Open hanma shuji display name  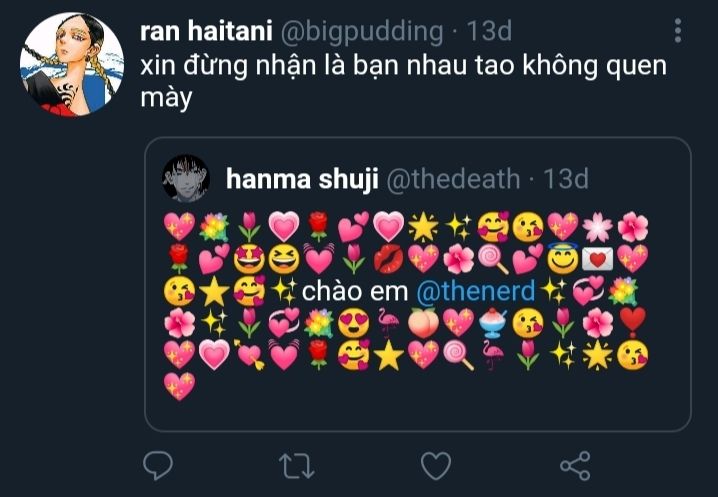302,179
